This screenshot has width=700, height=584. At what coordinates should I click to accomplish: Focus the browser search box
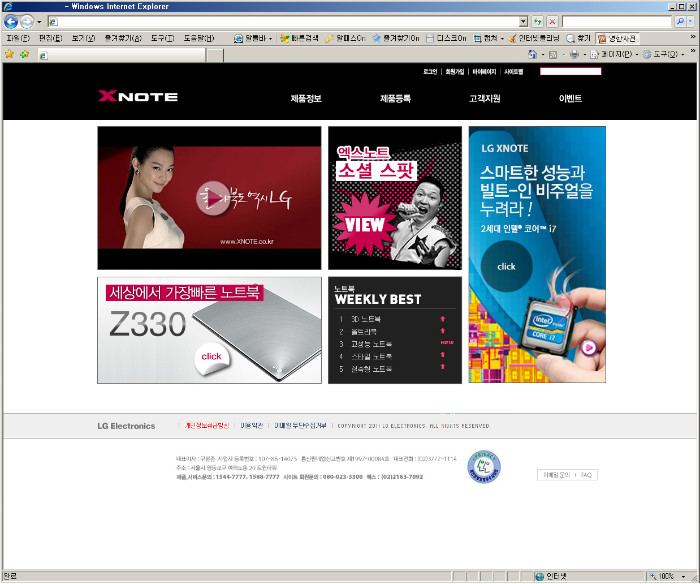click(x=617, y=21)
